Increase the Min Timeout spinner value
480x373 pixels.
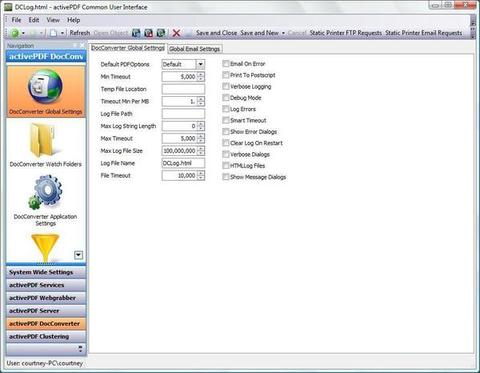point(200,74)
